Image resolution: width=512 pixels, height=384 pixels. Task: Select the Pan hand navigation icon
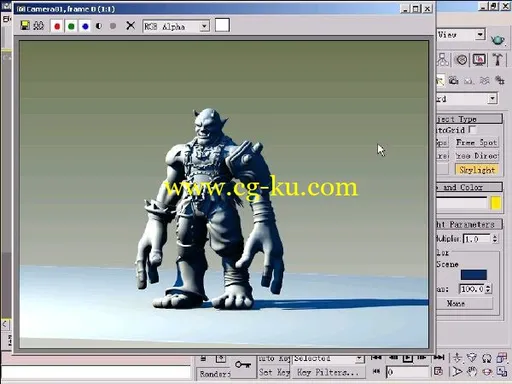(x=472, y=371)
